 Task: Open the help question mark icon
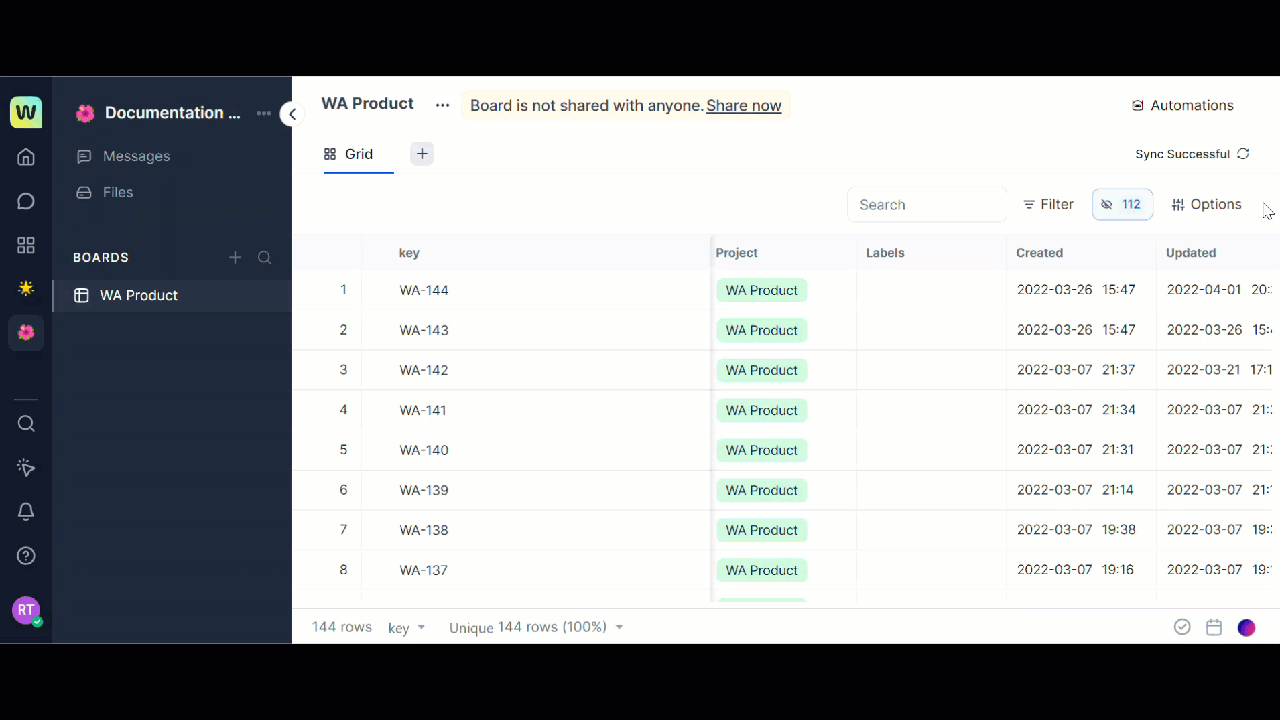pyautogui.click(x=26, y=556)
